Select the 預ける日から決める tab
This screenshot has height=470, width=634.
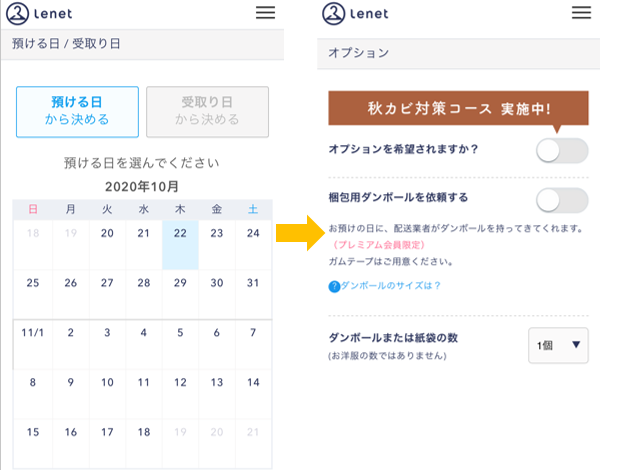click(x=77, y=112)
